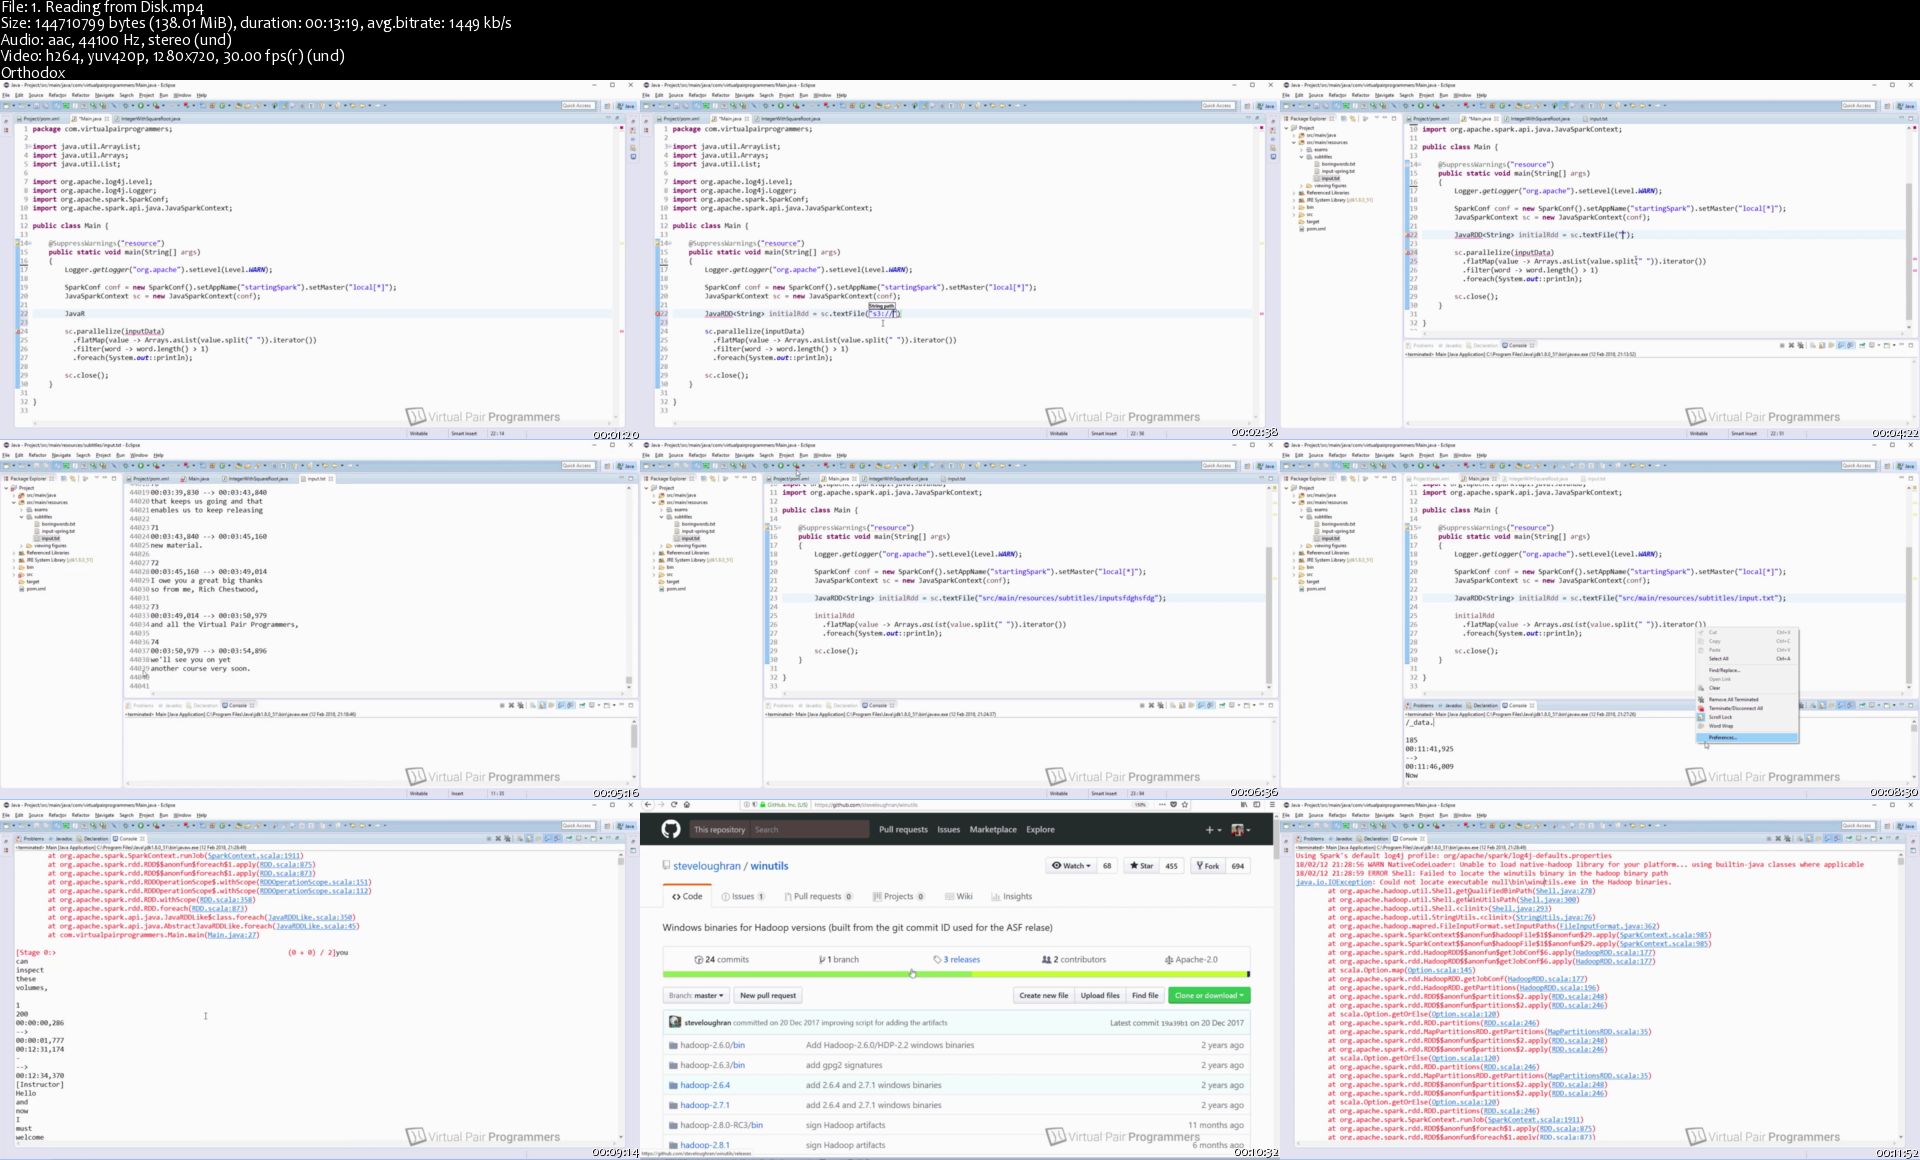The width and height of the screenshot is (1920, 1160).
Task: Click the hadoop-2.6.4 folder link
Action: [x=705, y=1085]
